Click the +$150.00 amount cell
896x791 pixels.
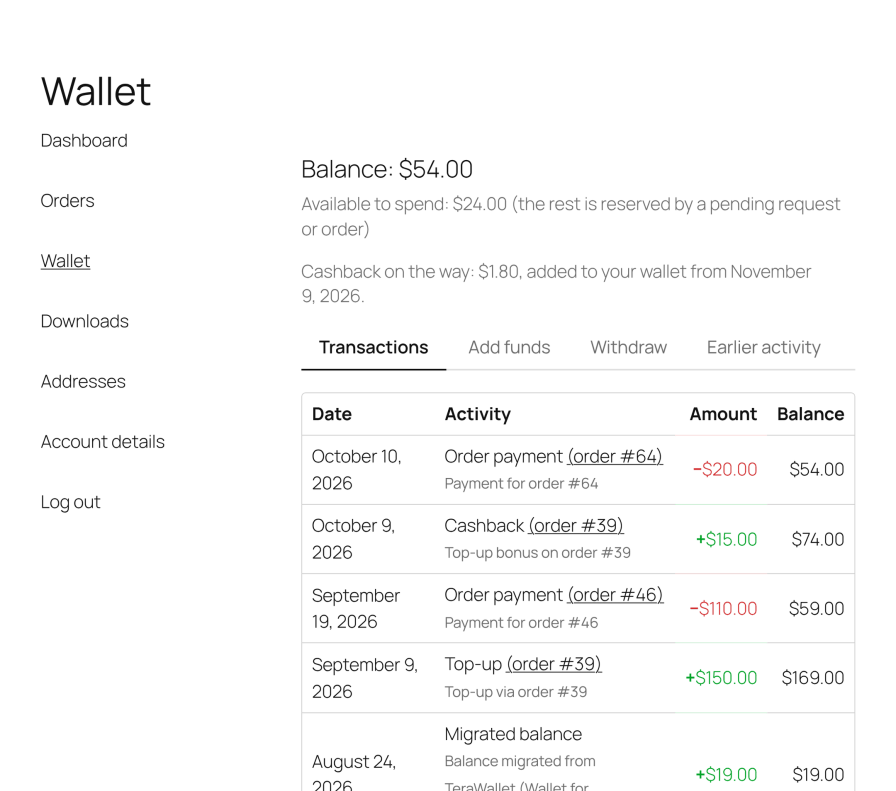721,678
